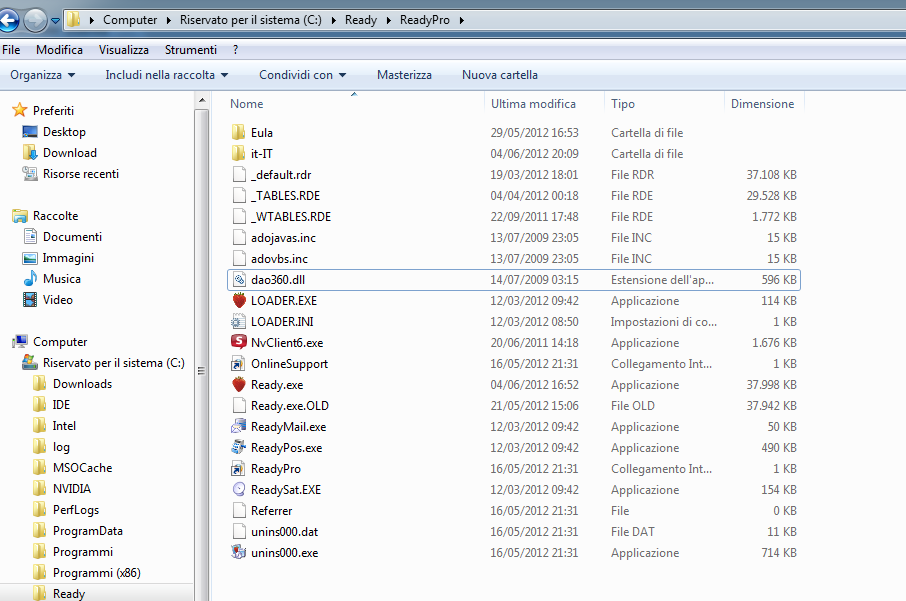Click the Musica note icon

click(x=30, y=279)
